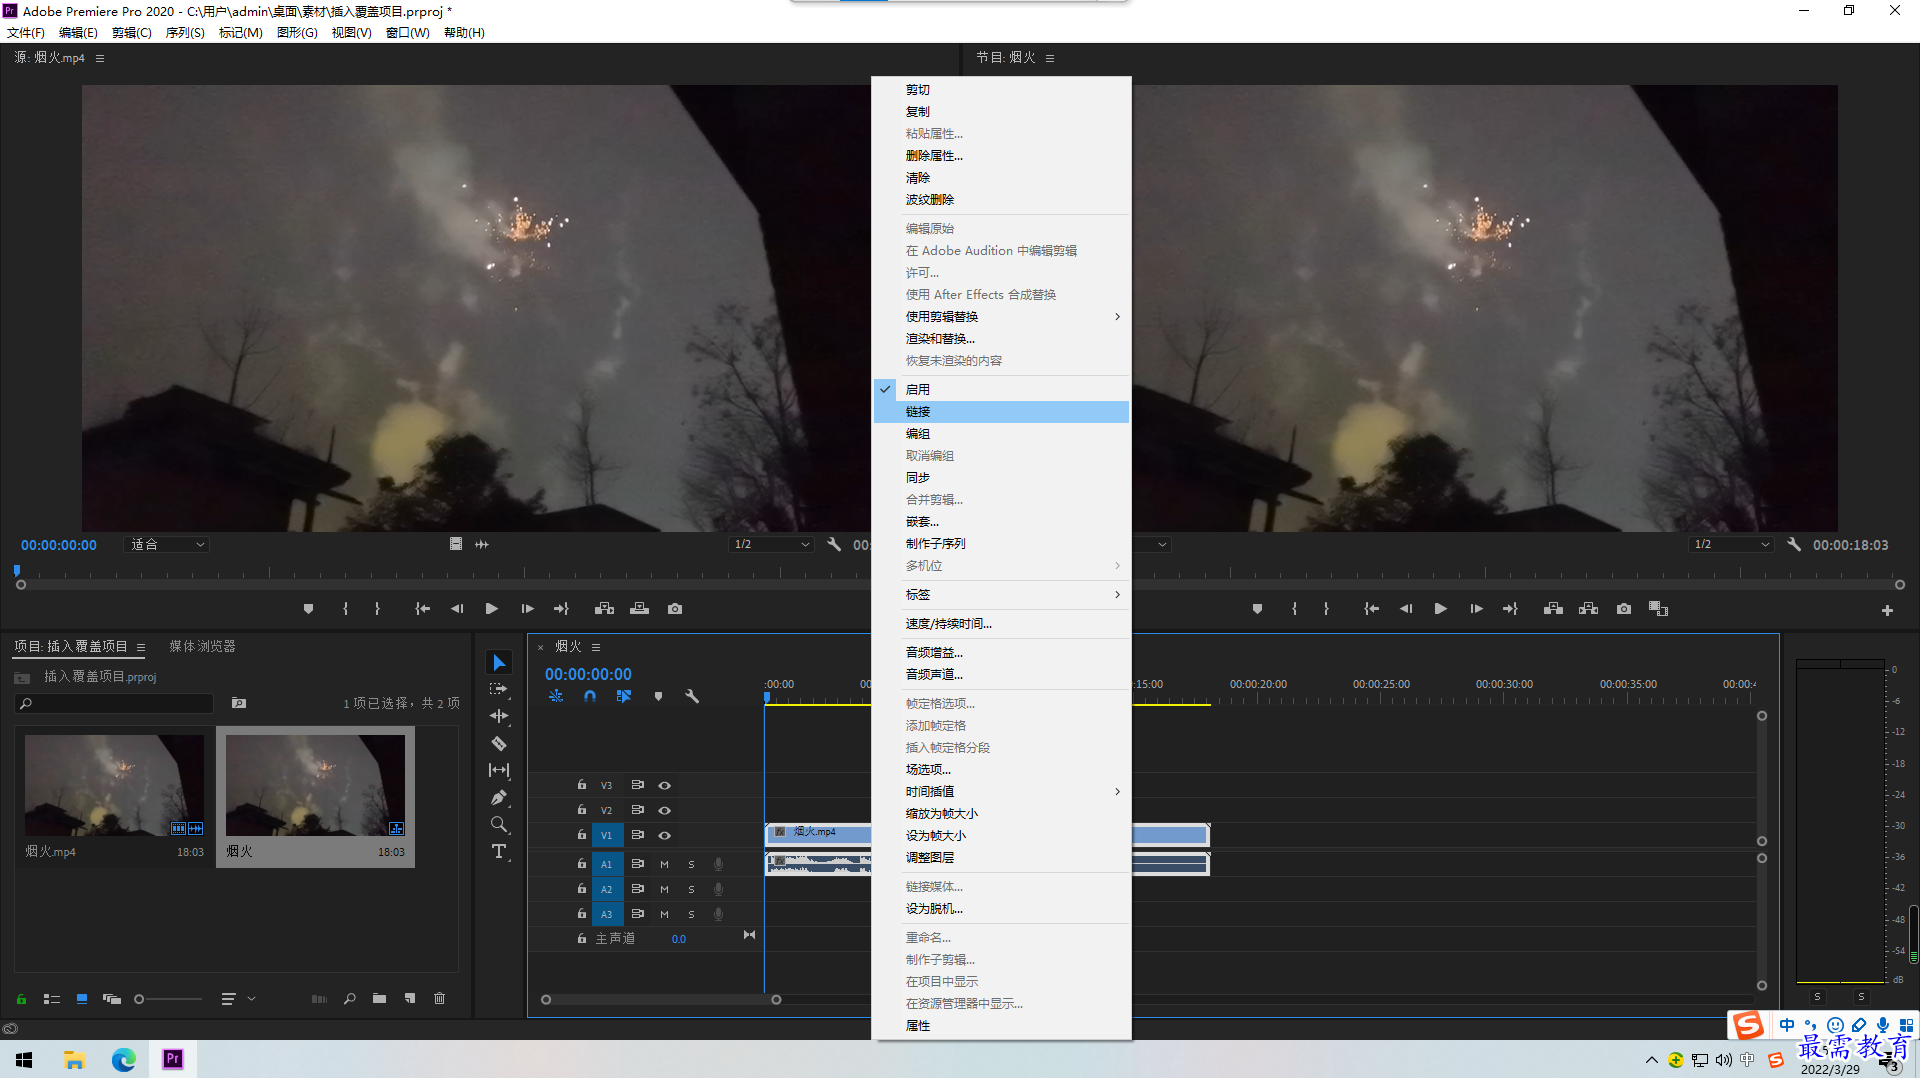Choose 链接 in context menu
This screenshot has width=1920, height=1078.
1001,411
